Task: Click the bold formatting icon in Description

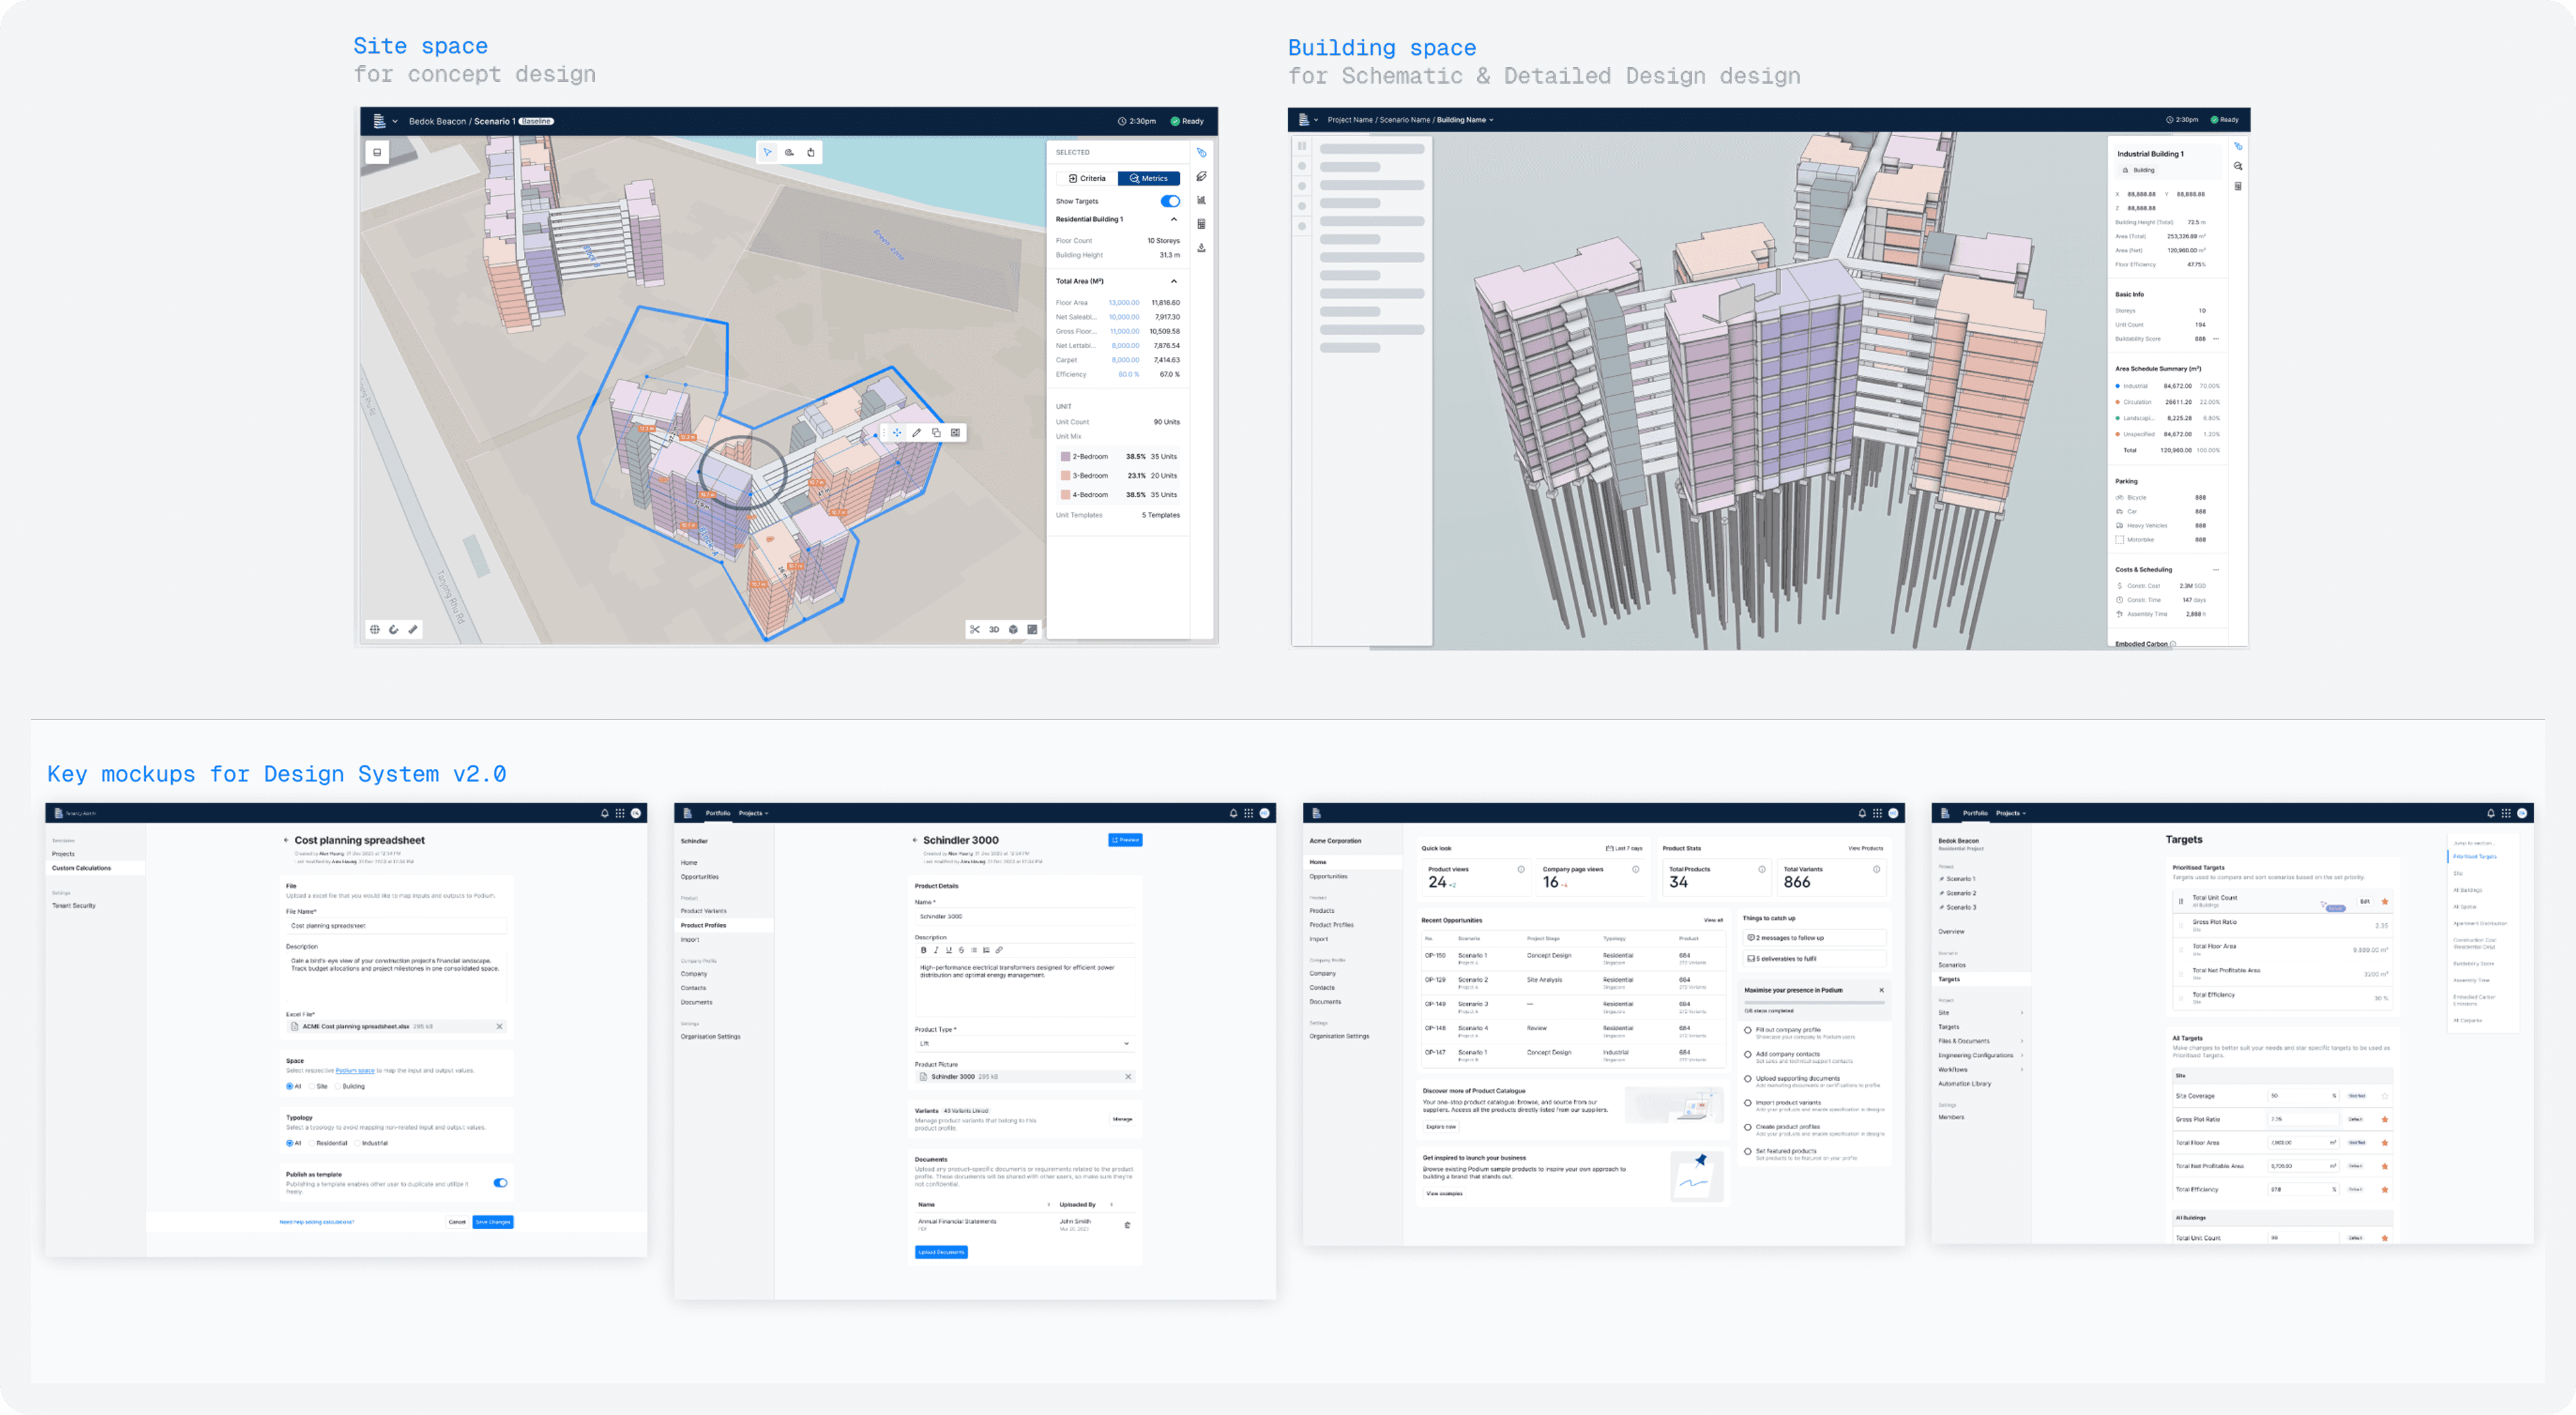Action: [923, 950]
